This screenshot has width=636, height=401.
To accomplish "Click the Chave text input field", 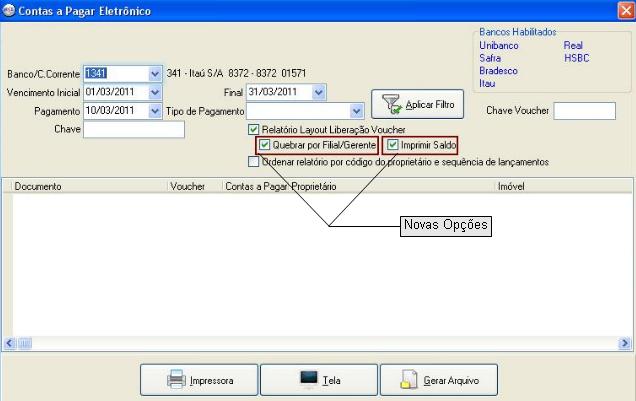I will (120, 129).
